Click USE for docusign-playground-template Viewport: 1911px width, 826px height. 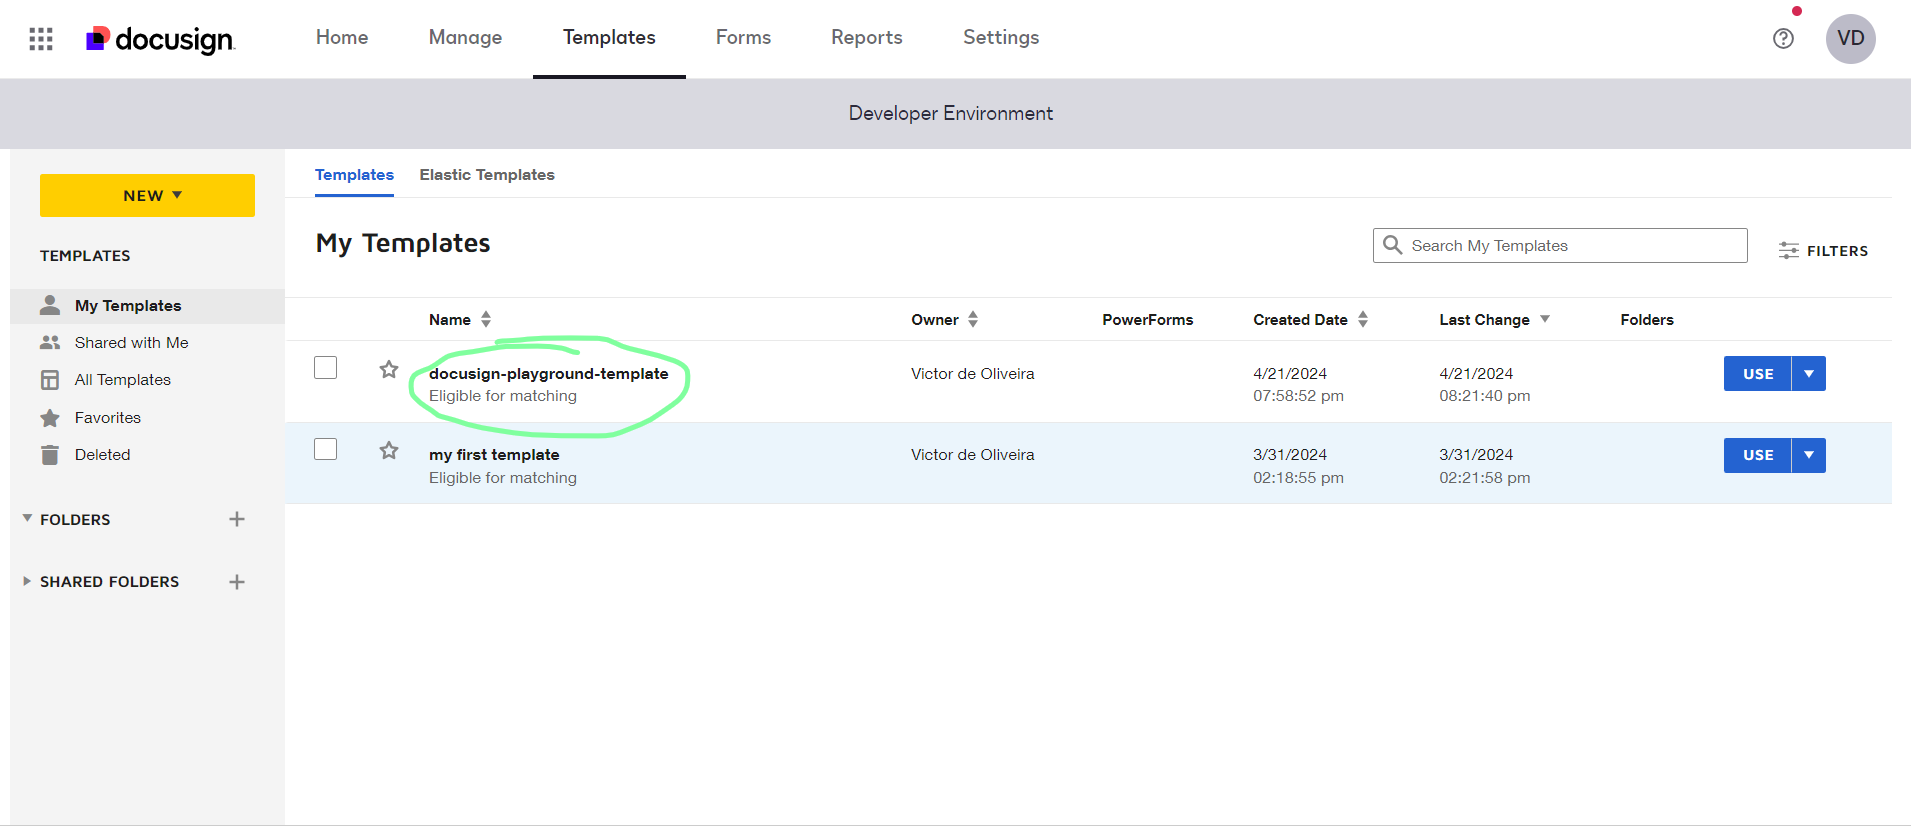pyautogui.click(x=1757, y=374)
